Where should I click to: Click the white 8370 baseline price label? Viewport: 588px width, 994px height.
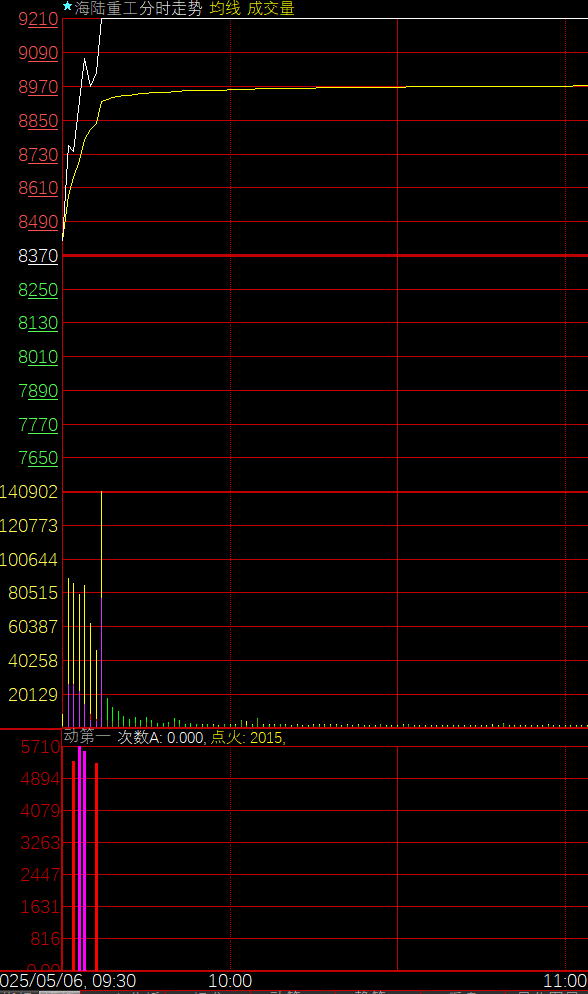[39, 256]
